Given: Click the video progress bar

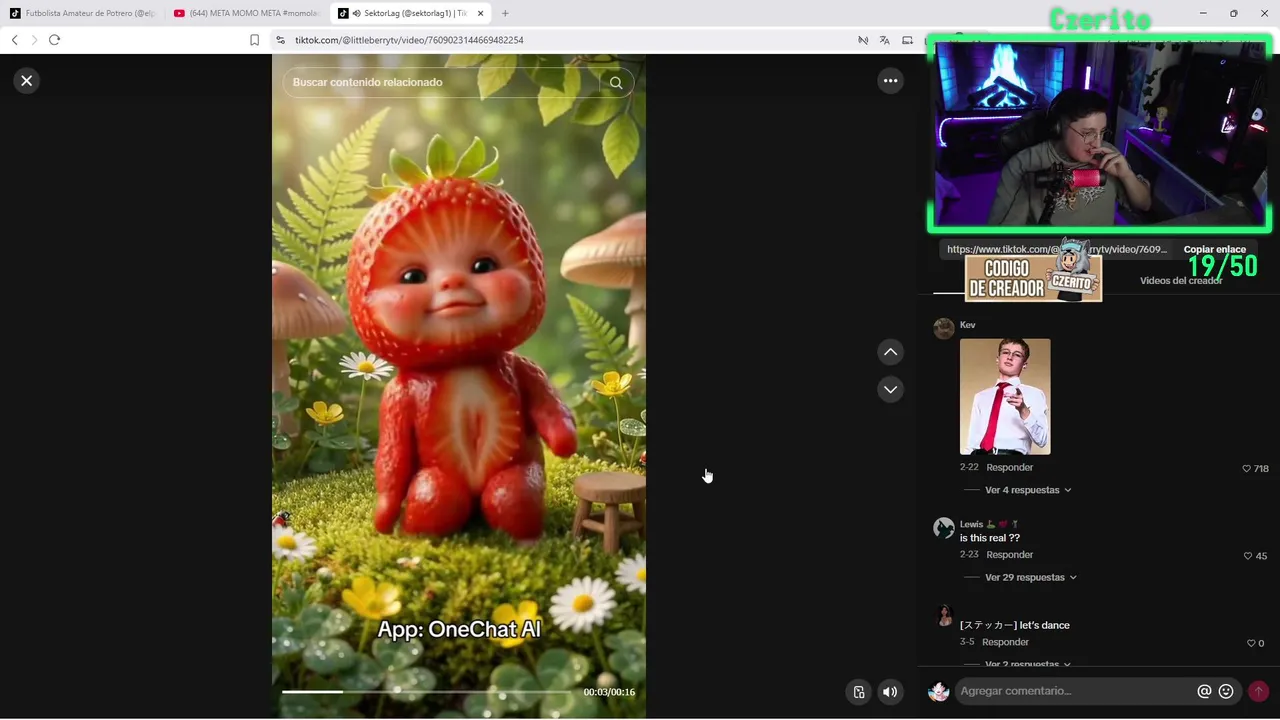Looking at the screenshot, I should (x=429, y=692).
